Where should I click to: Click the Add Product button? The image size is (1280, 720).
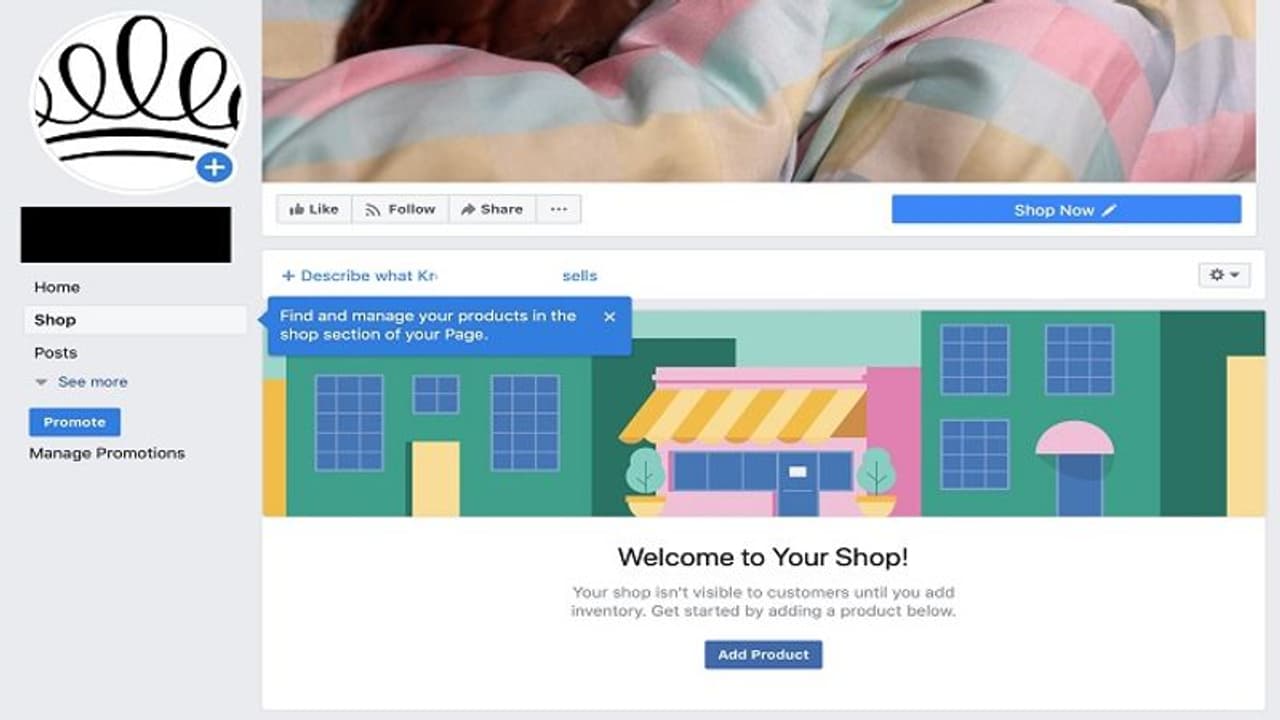[x=763, y=655]
